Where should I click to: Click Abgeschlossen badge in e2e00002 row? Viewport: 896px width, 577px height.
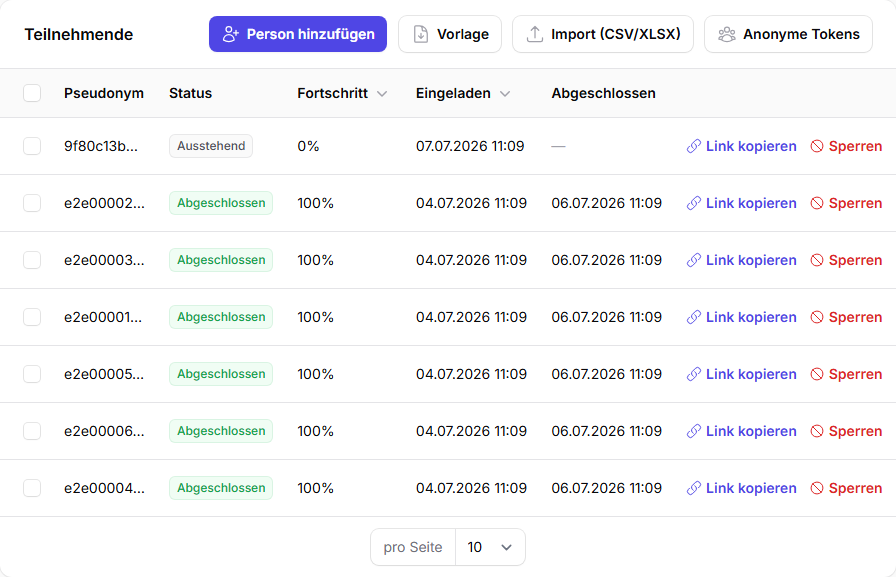pos(221,203)
